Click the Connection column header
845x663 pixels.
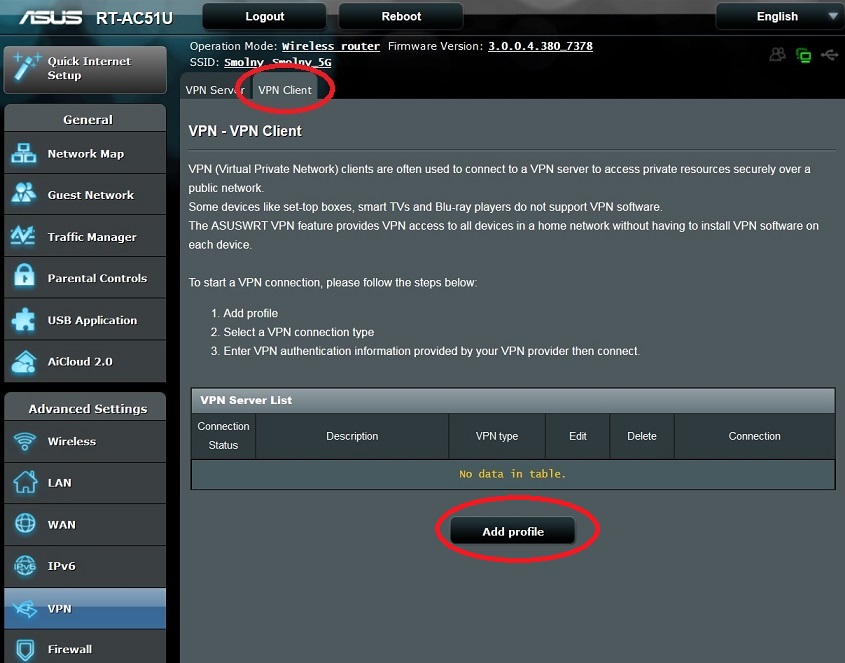tap(754, 436)
